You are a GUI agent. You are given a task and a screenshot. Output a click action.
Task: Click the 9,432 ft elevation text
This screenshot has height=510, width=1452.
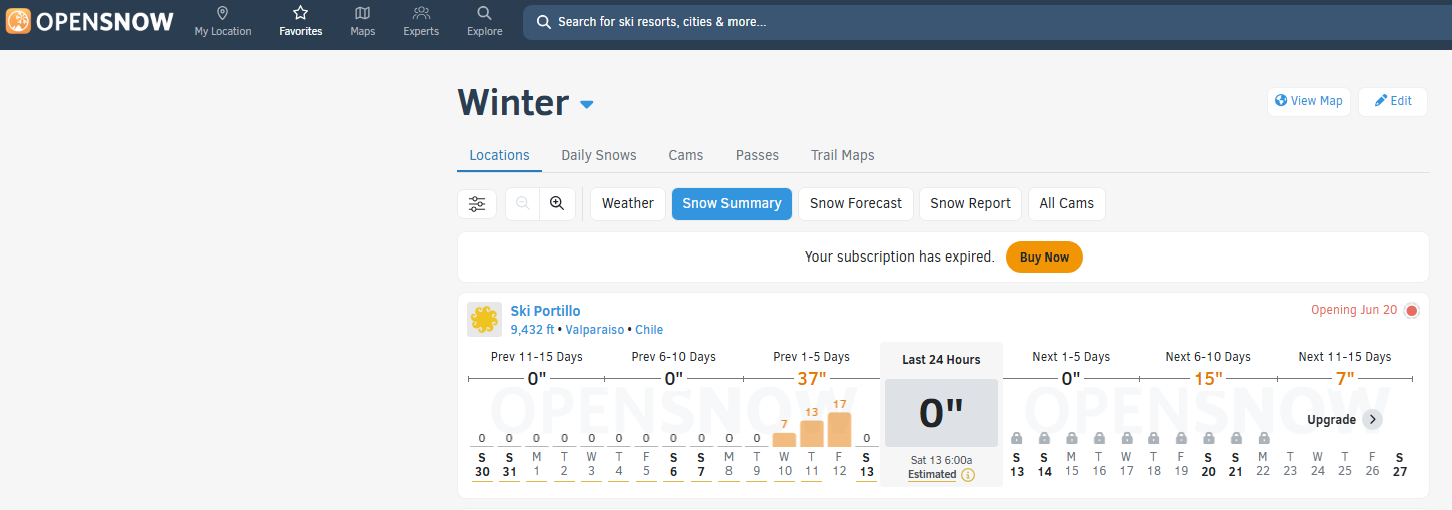pyautogui.click(x=532, y=329)
